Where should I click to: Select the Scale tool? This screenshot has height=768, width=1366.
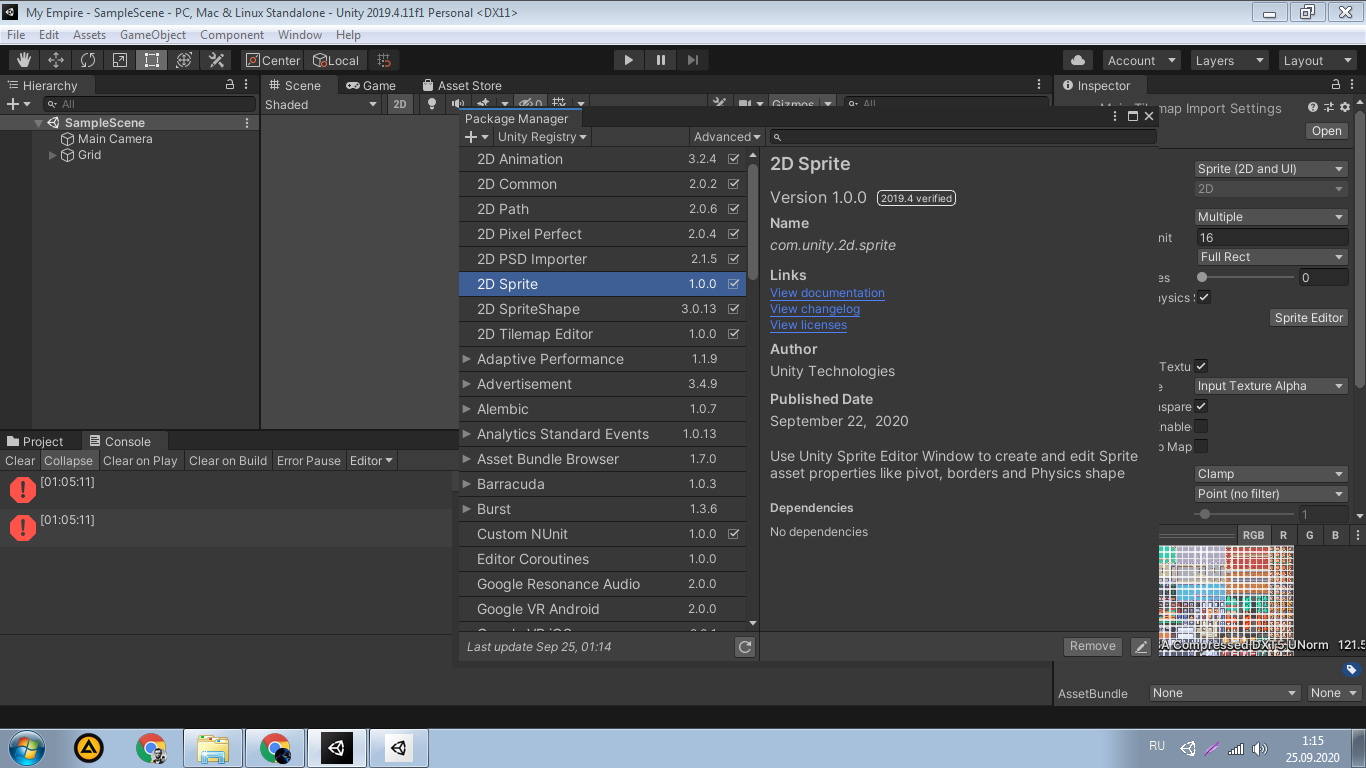(x=120, y=60)
